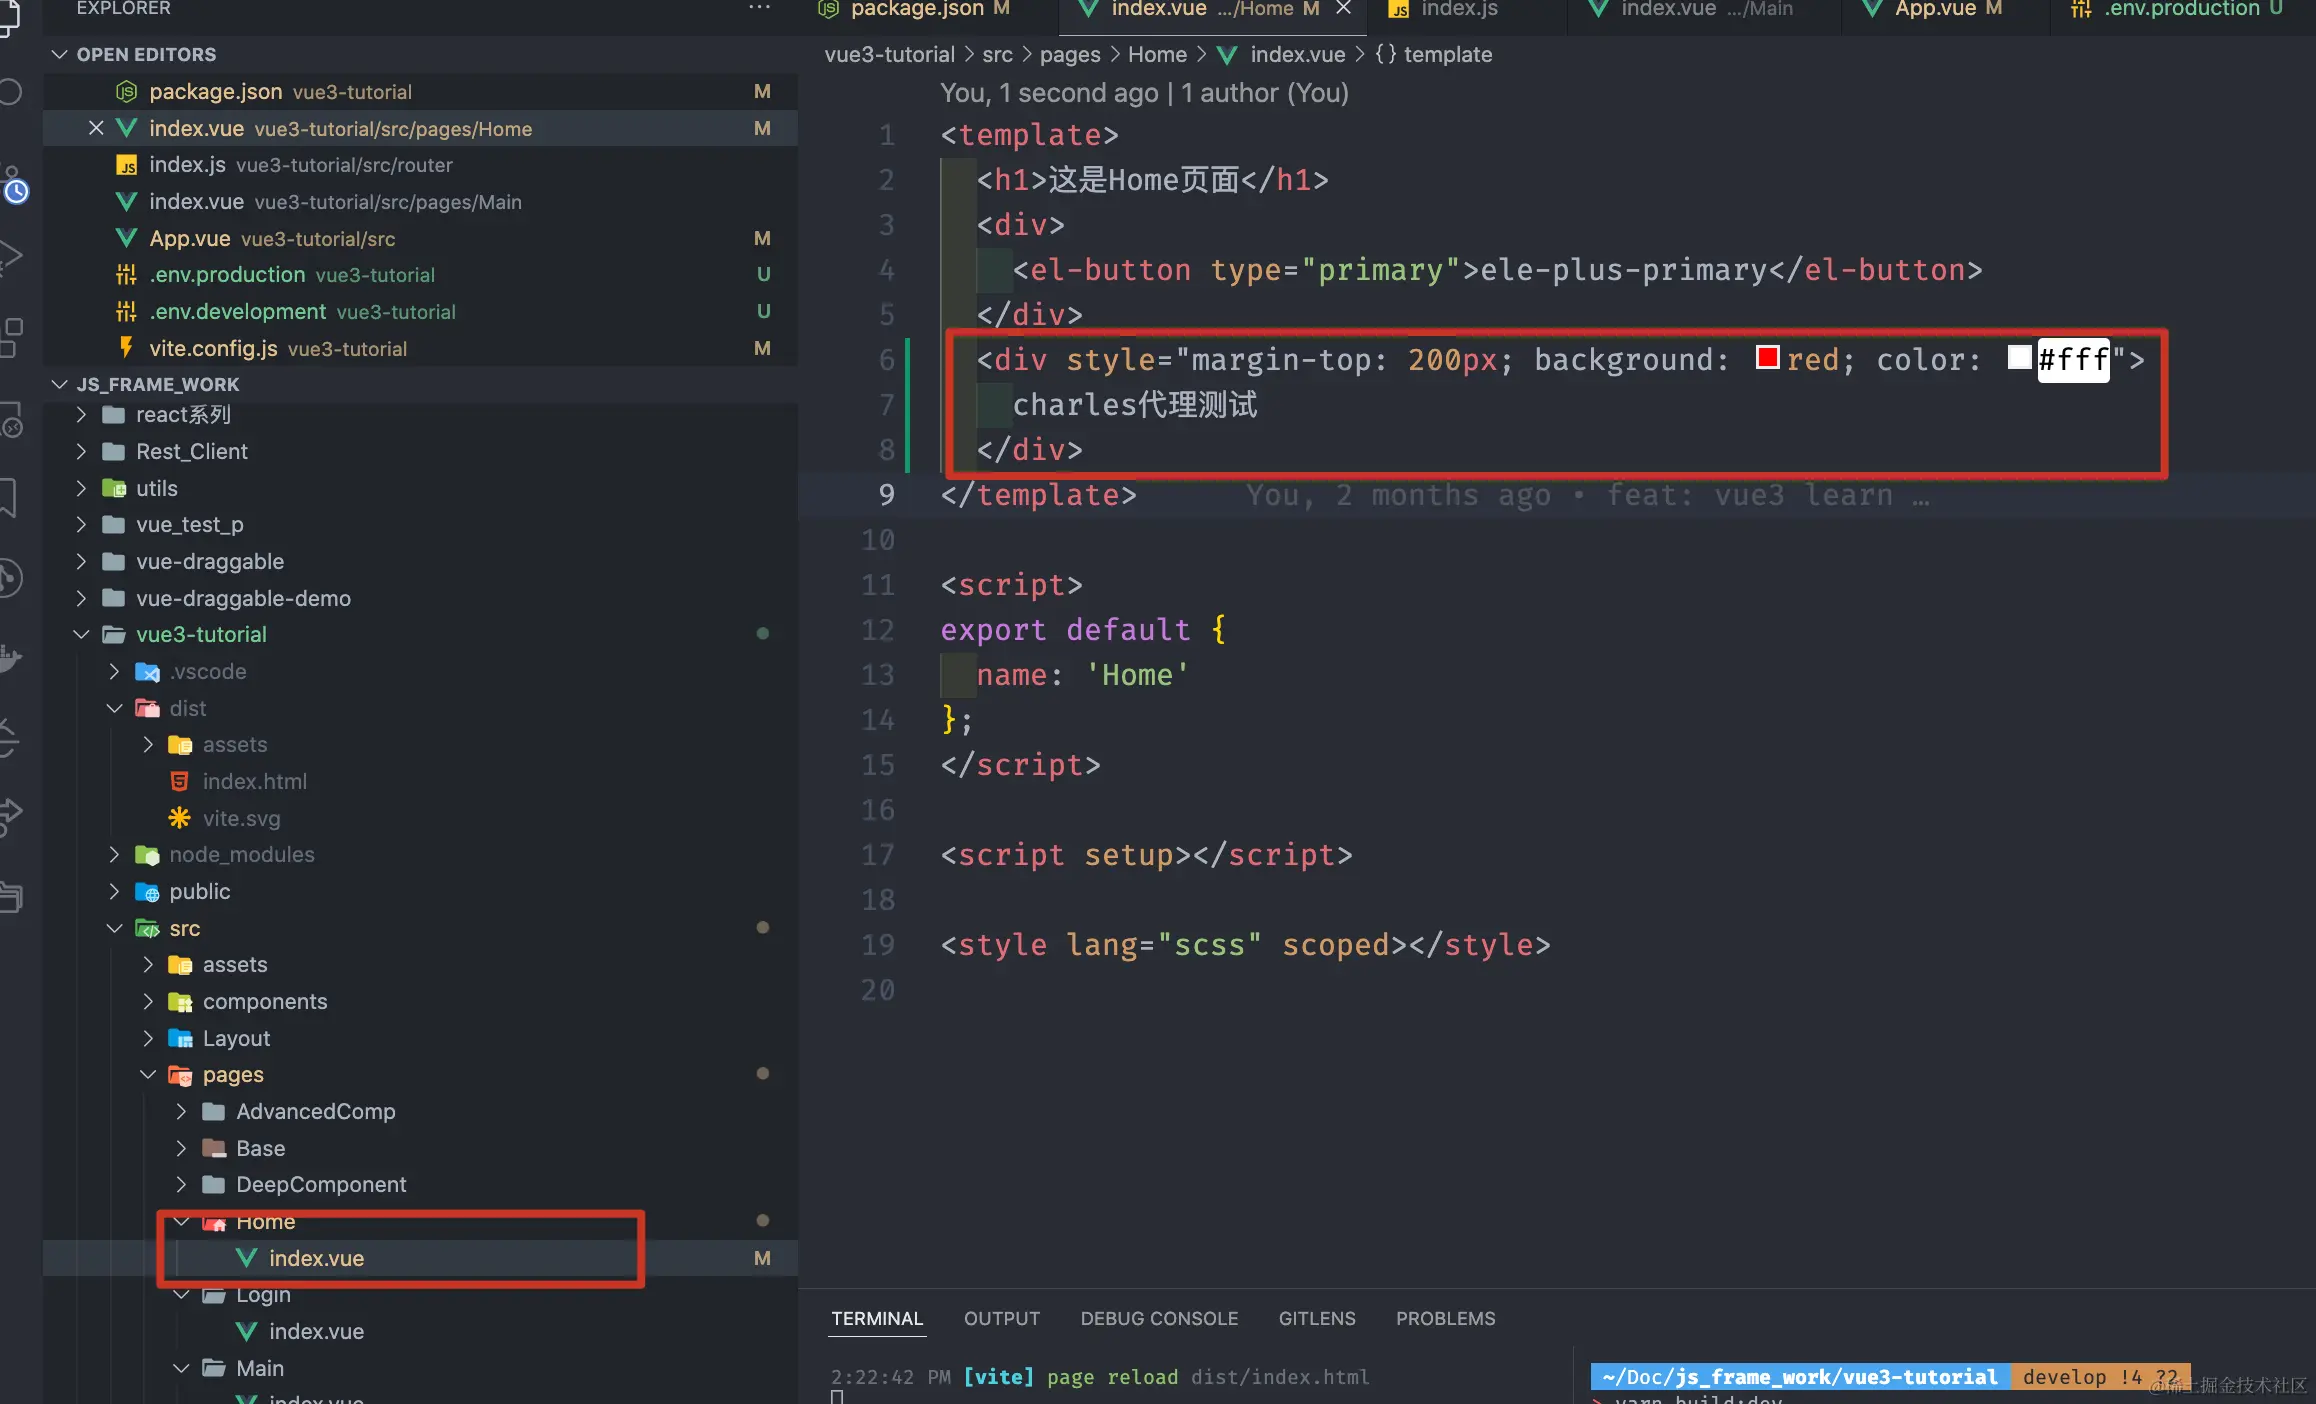Image resolution: width=2316 pixels, height=1404 pixels.
Task: Collapse the vue3-tutorial folder
Action: [x=81, y=635]
